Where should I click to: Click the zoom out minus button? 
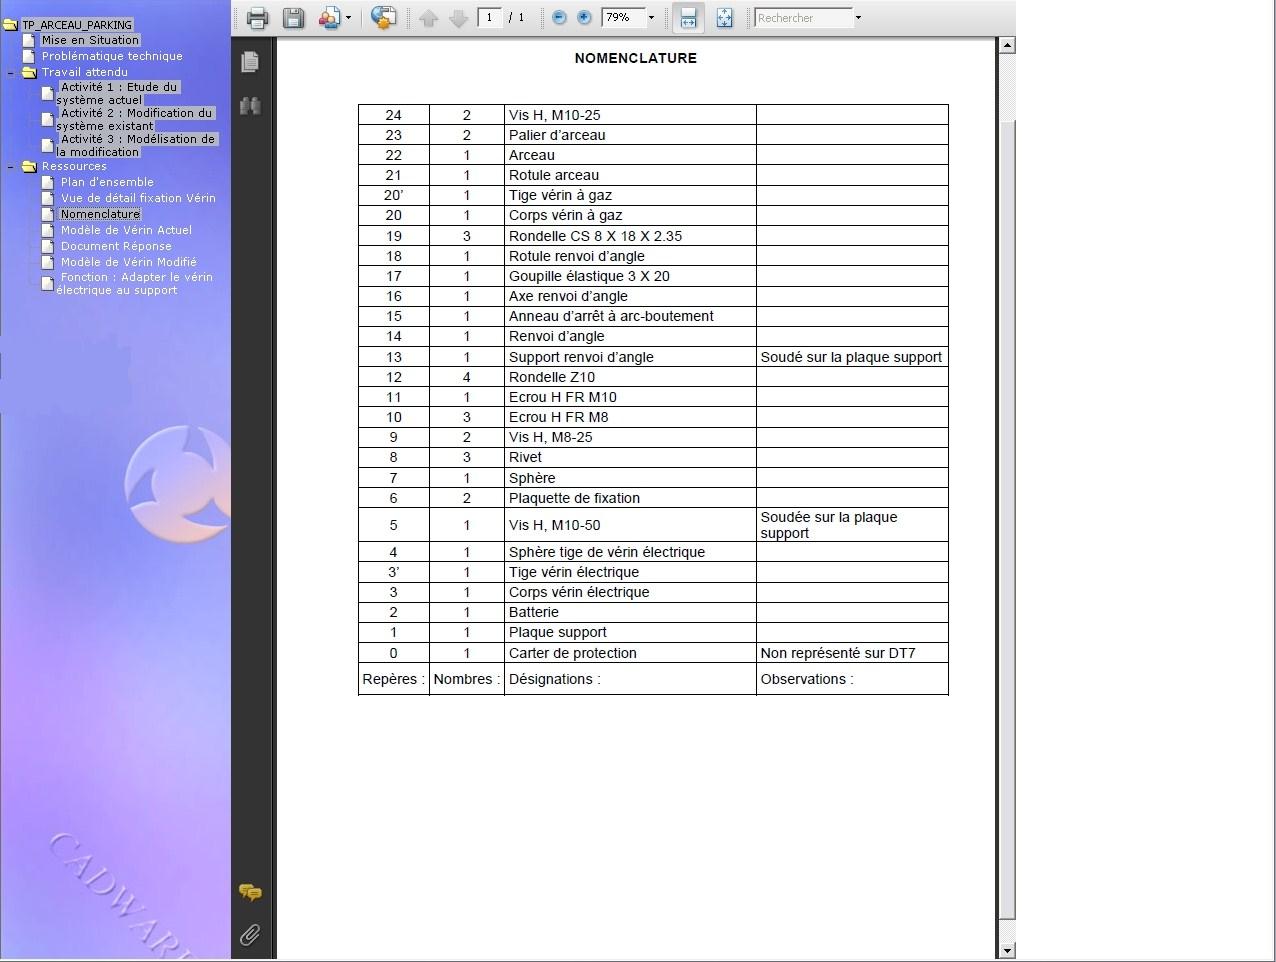pos(559,18)
